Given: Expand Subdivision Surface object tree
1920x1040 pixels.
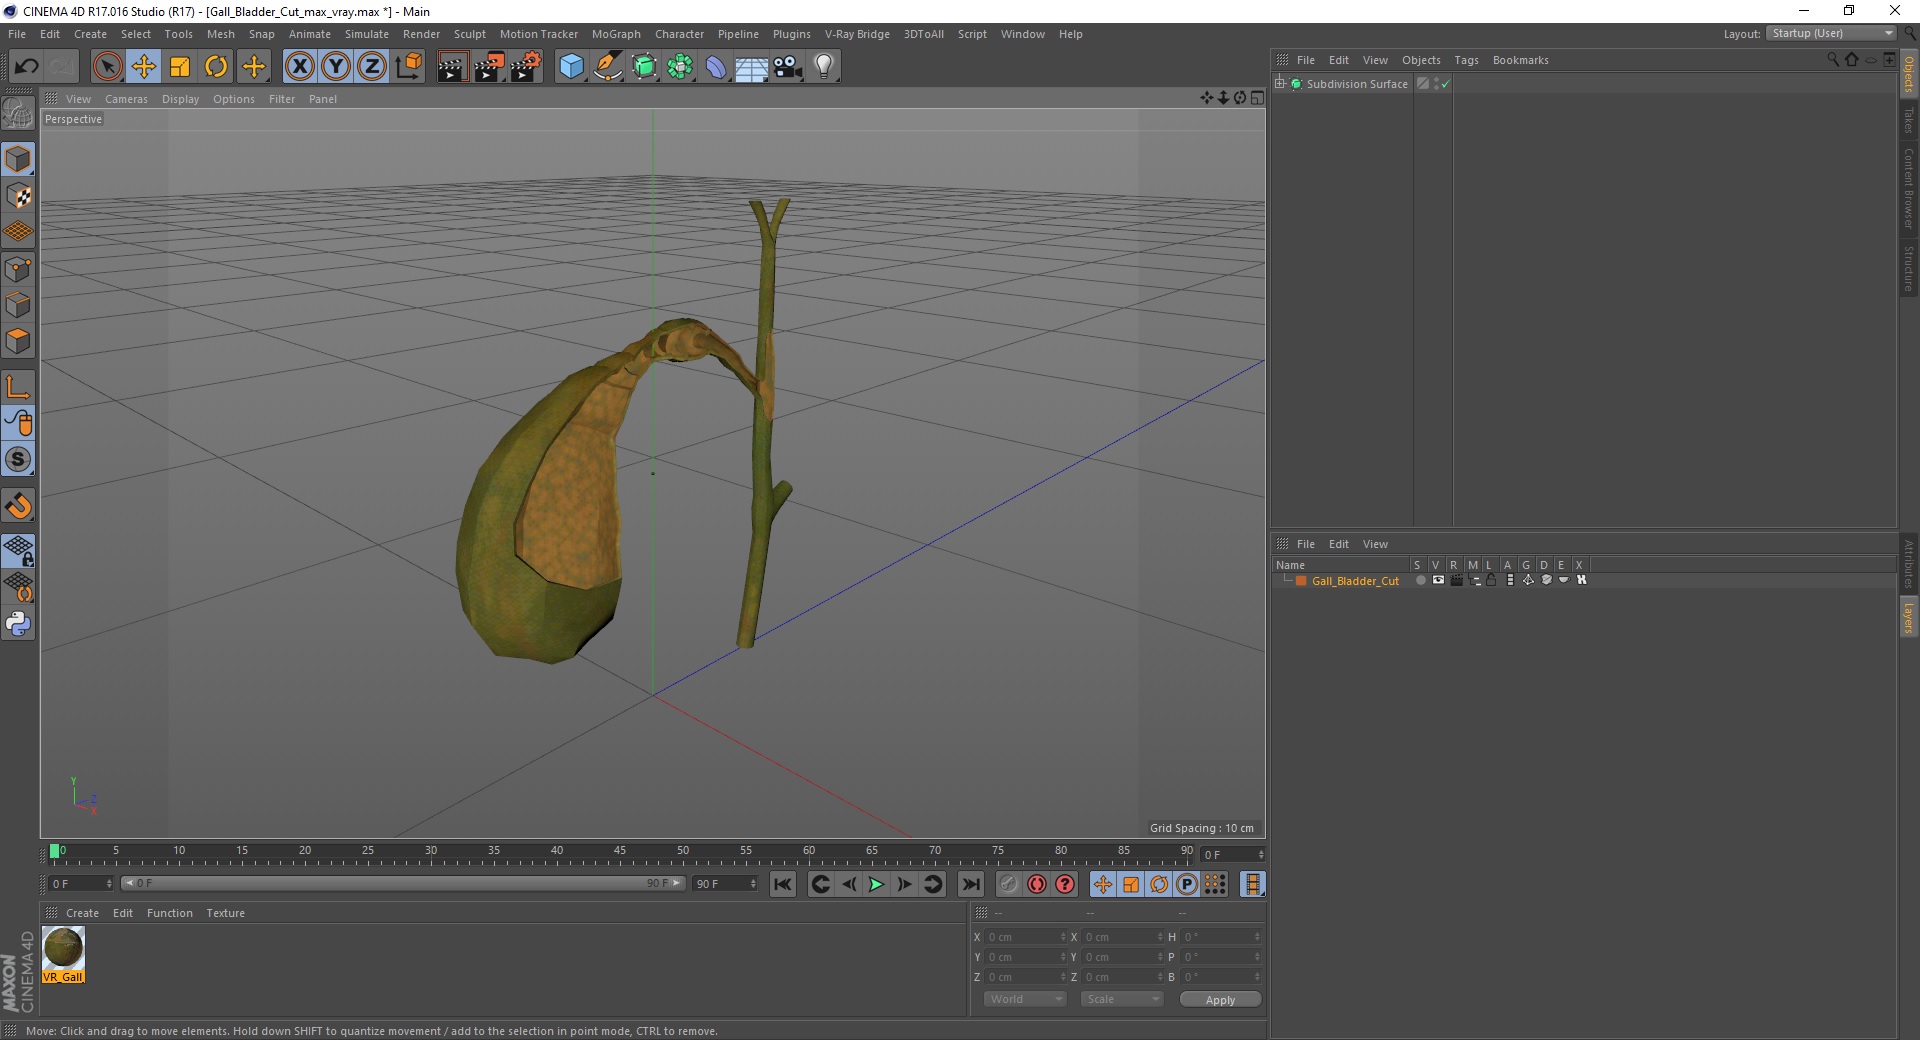Looking at the screenshot, I should [x=1280, y=84].
